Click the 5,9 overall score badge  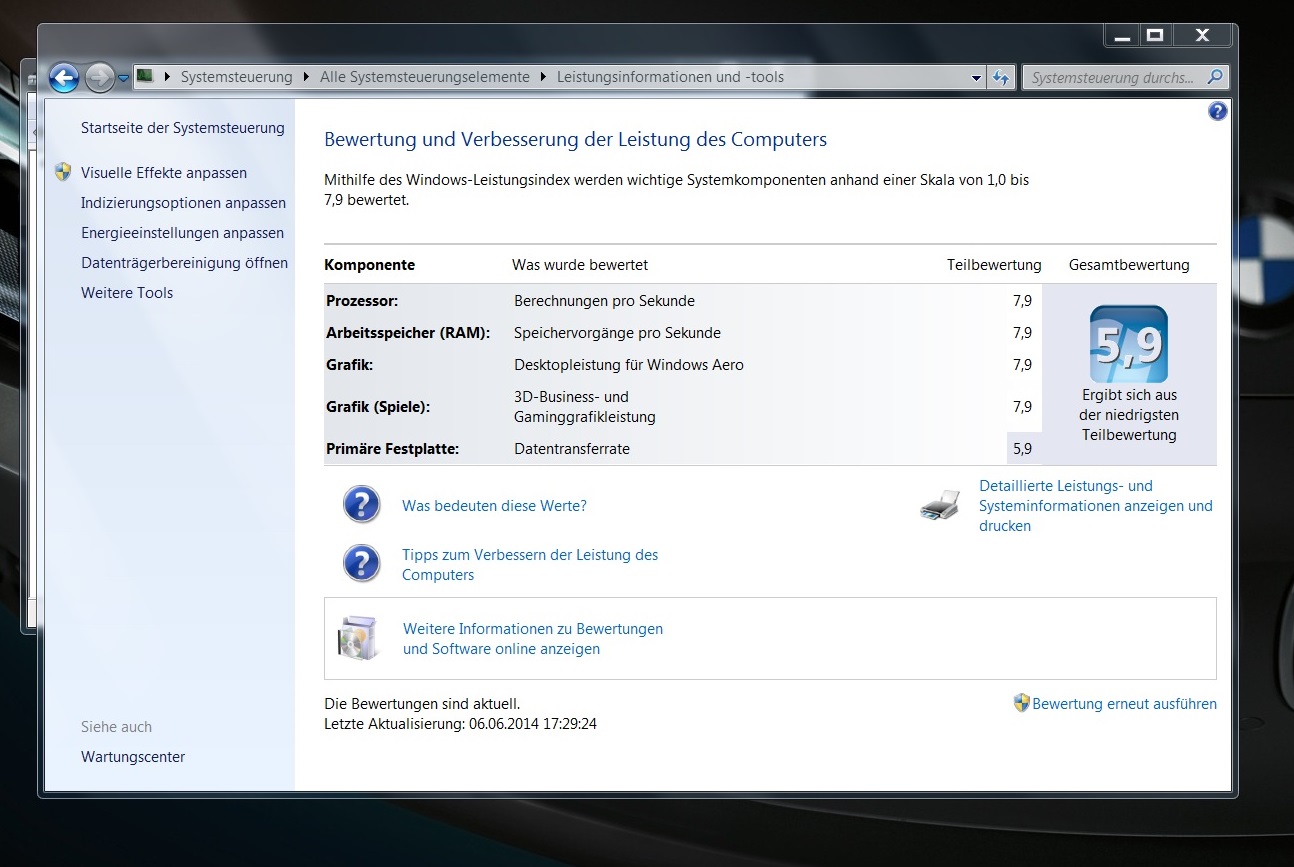pos(1129,344)
